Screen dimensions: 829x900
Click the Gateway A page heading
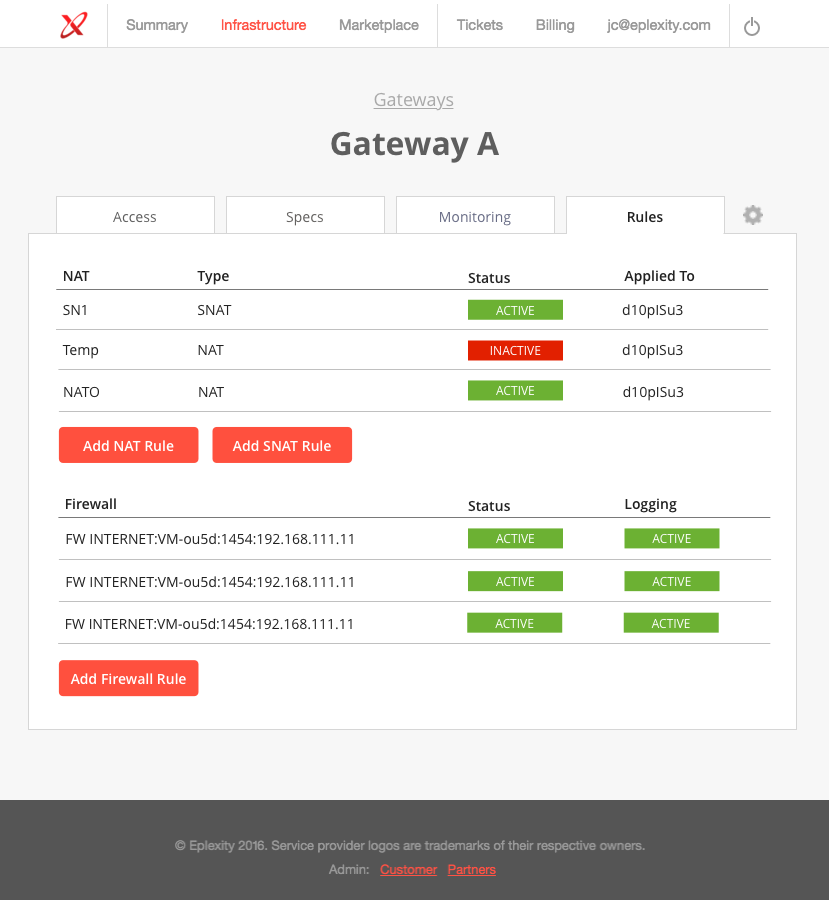click(x=414, y=143)
